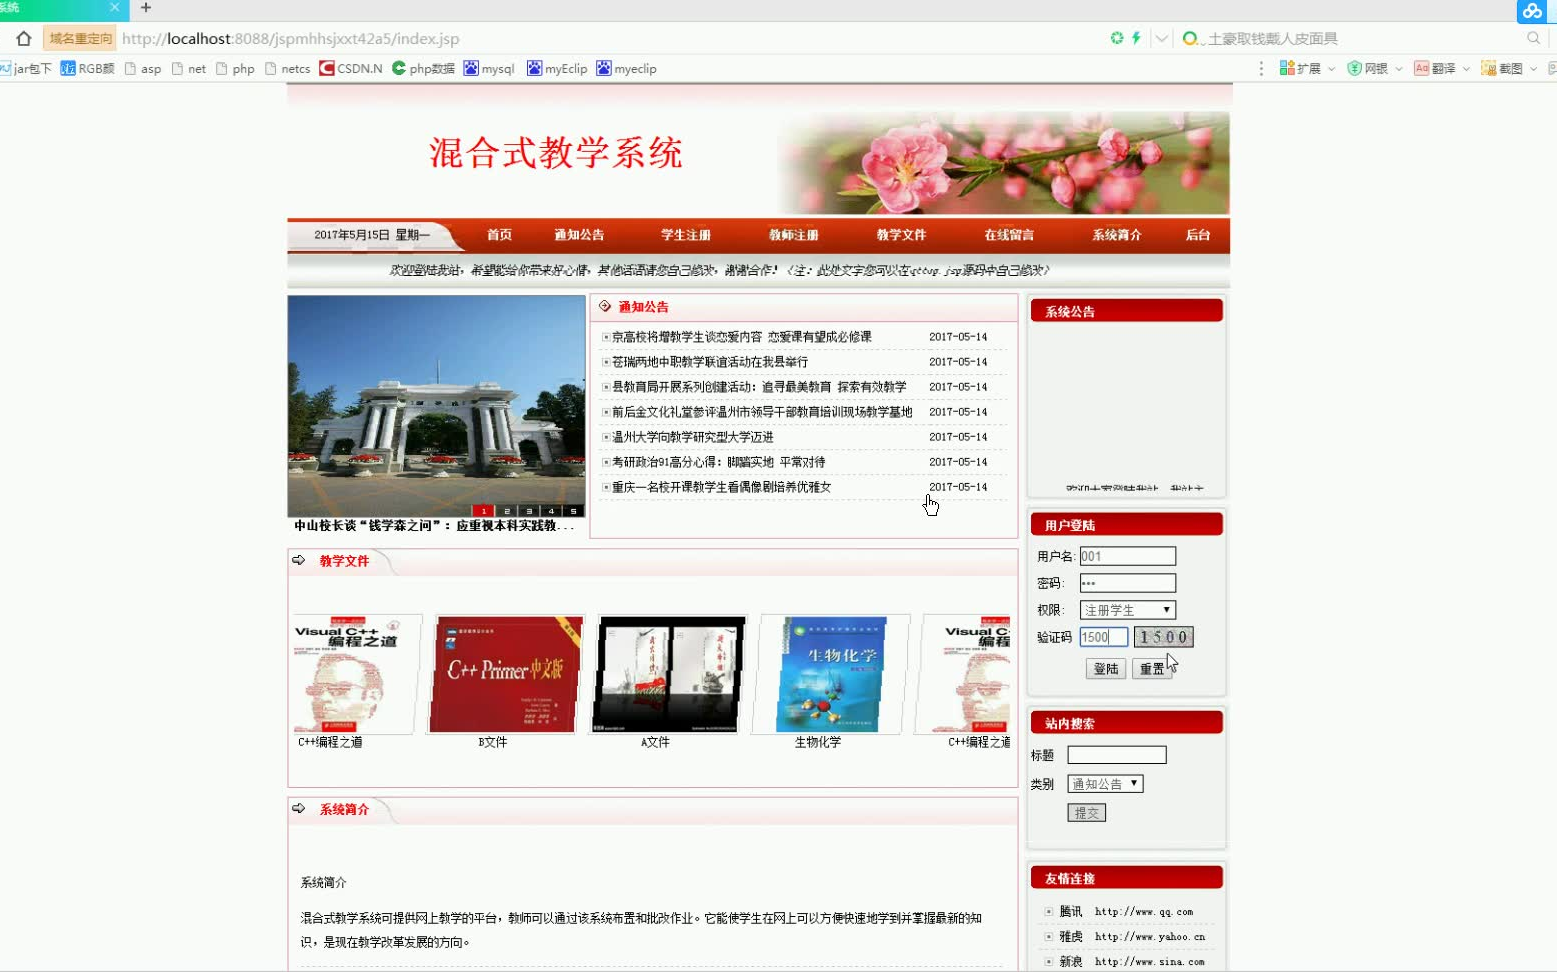This screenshot has width=1557, height=972.
Task: Toggle speed mode with the lightning icon
Action: pyautogui.click(x=1137, y=37)
